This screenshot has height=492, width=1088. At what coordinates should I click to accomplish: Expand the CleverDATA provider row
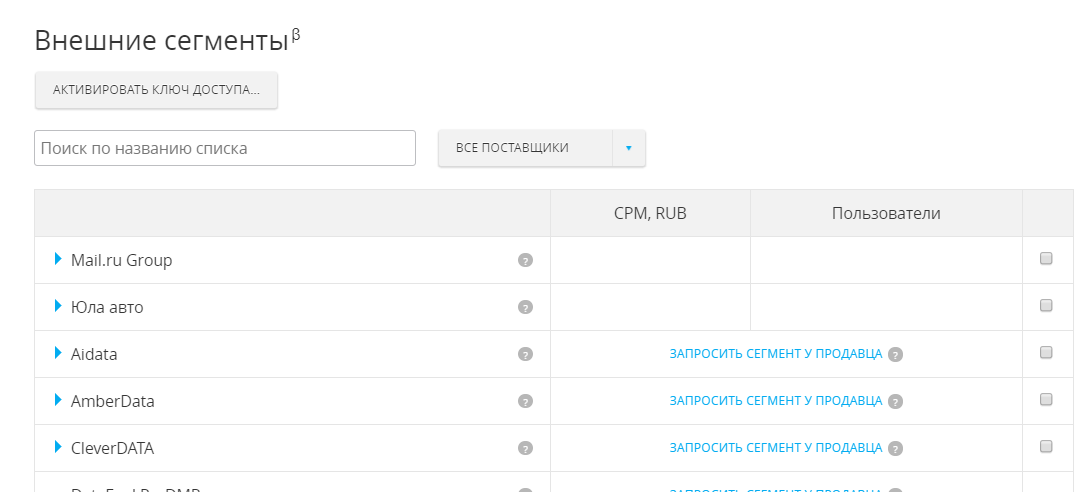58,448
